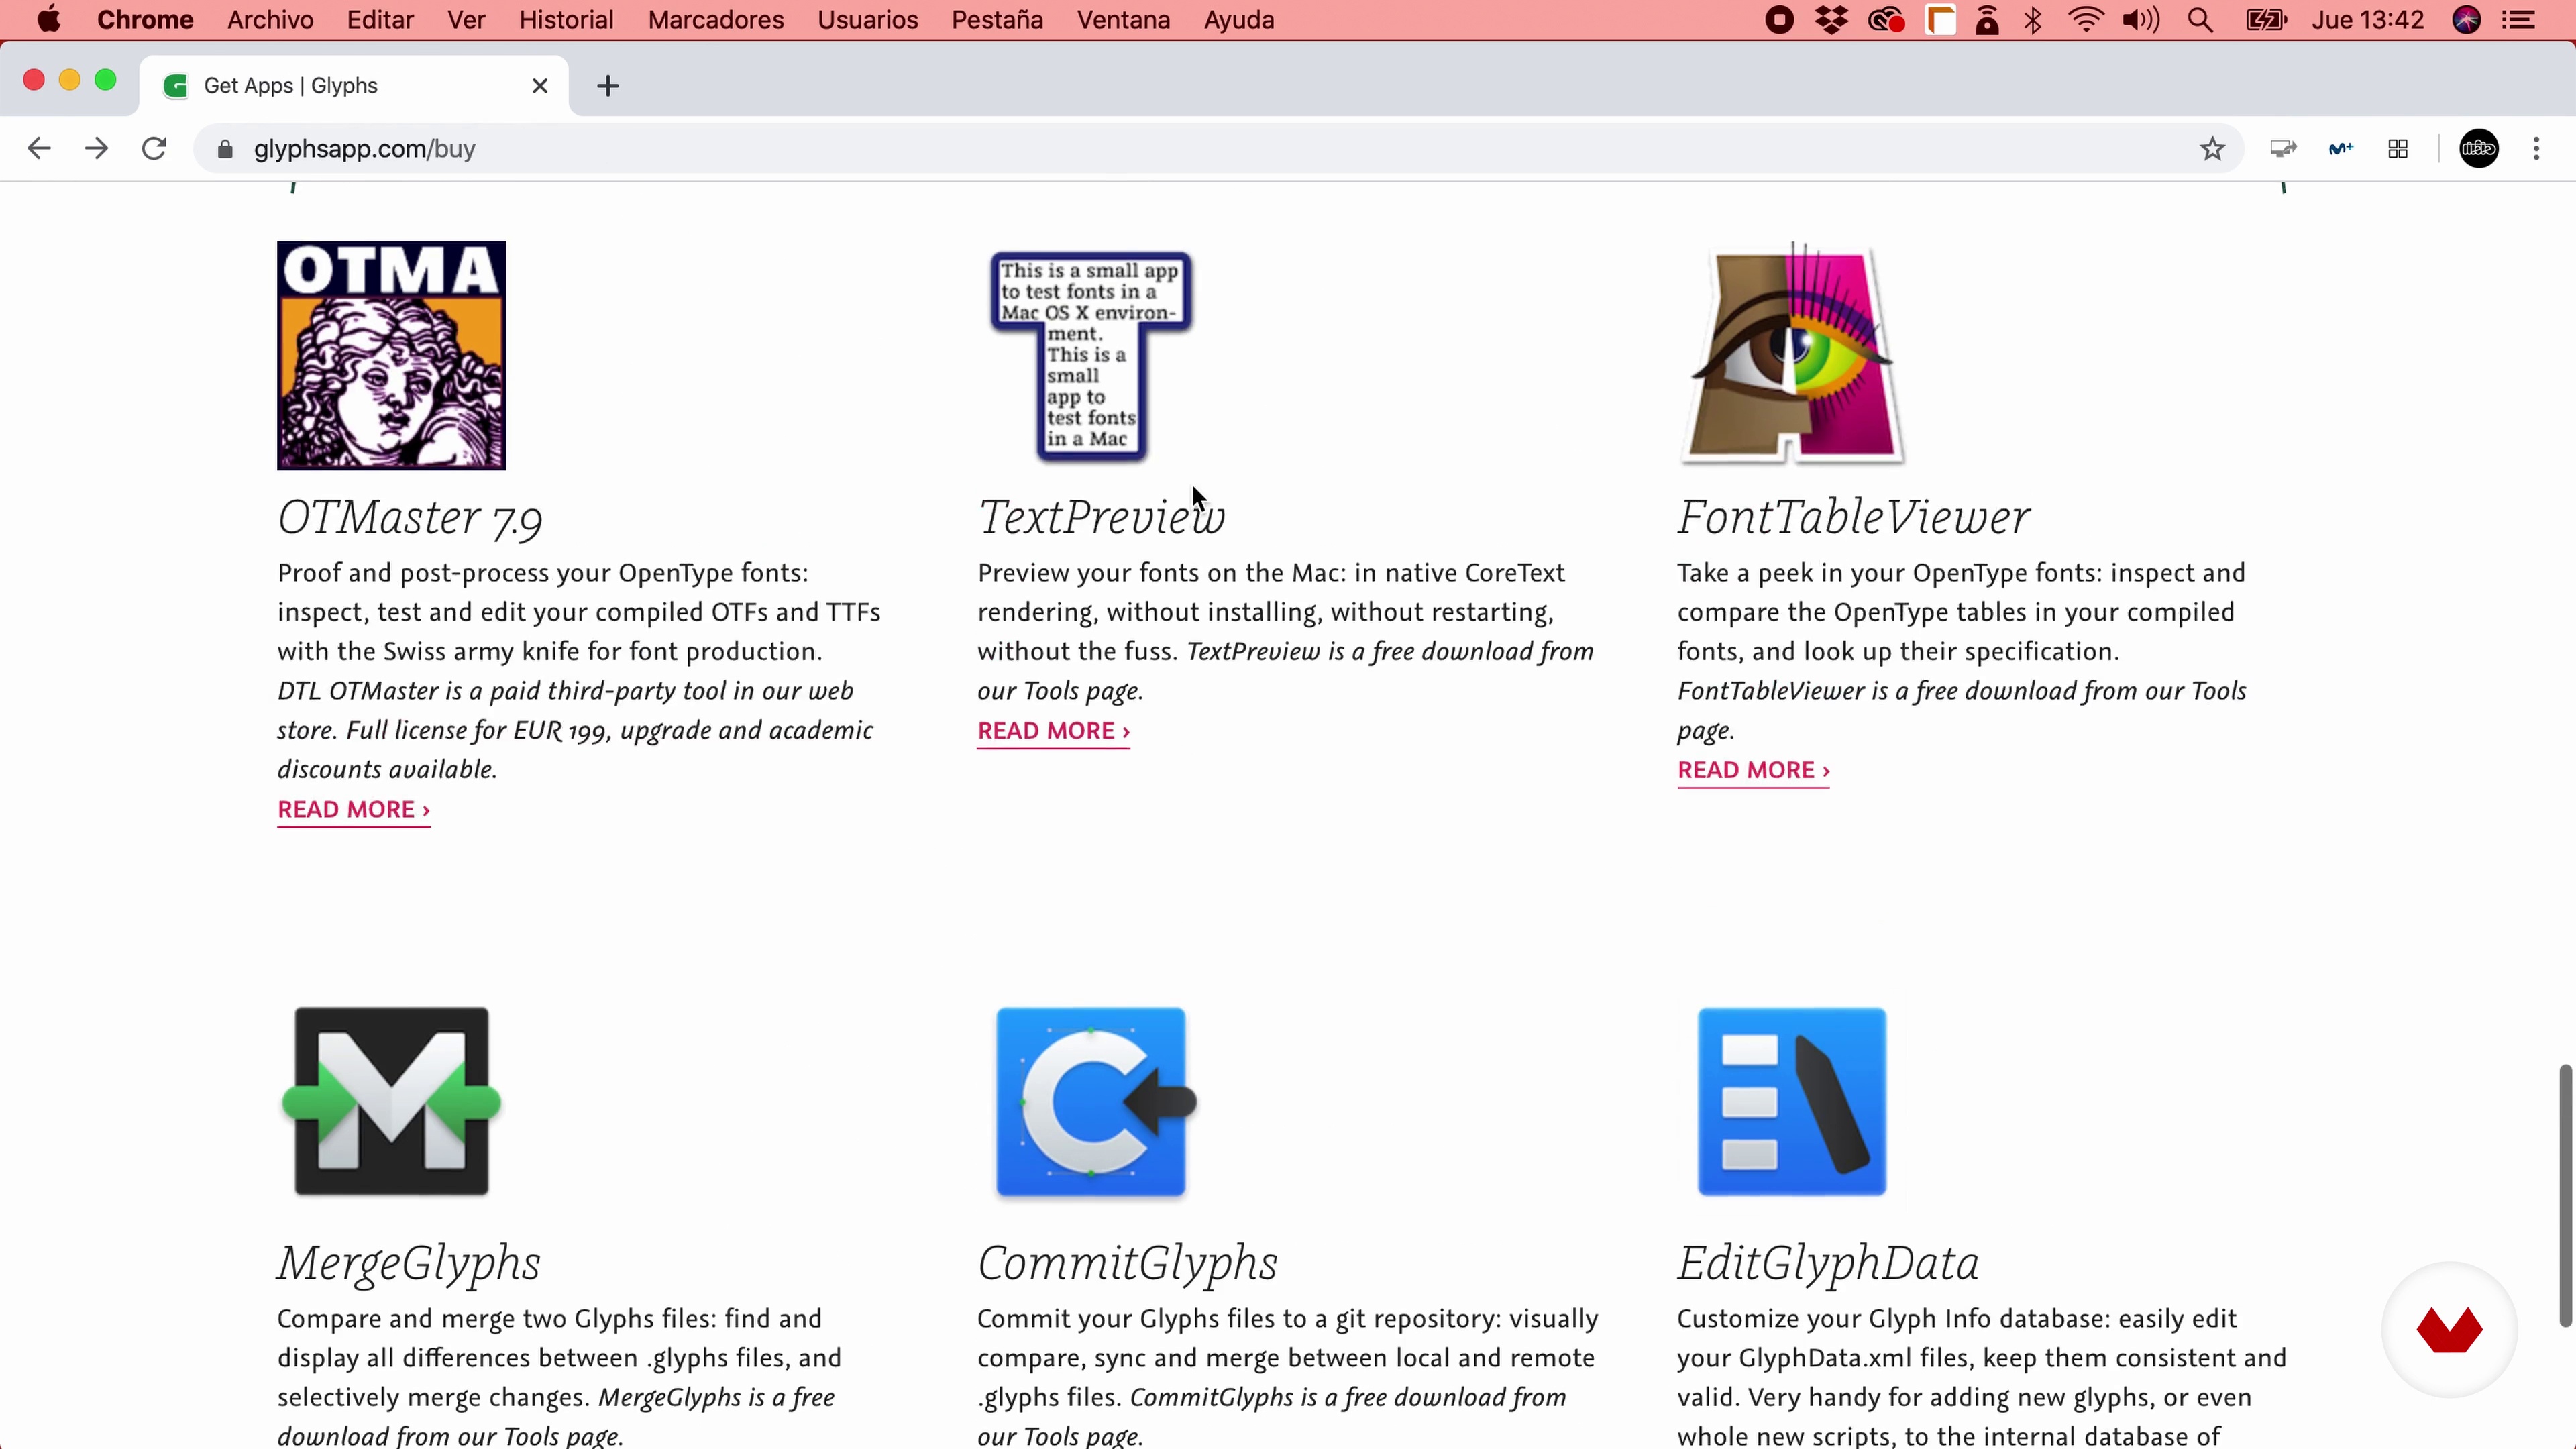2576x1449 pixels.
Task: Click the clock showing Jue 13:42
Action: click(x=2368, y=20)
